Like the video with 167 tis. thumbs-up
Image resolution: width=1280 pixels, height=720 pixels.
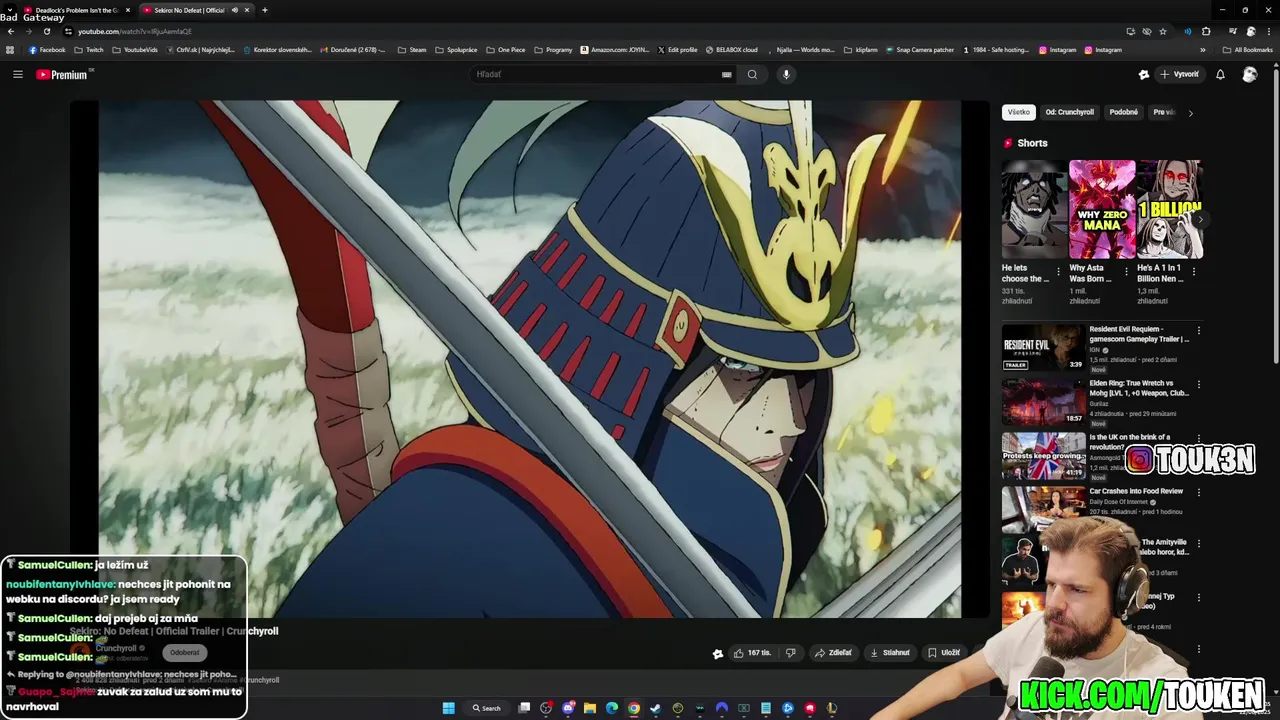(752, 653)
